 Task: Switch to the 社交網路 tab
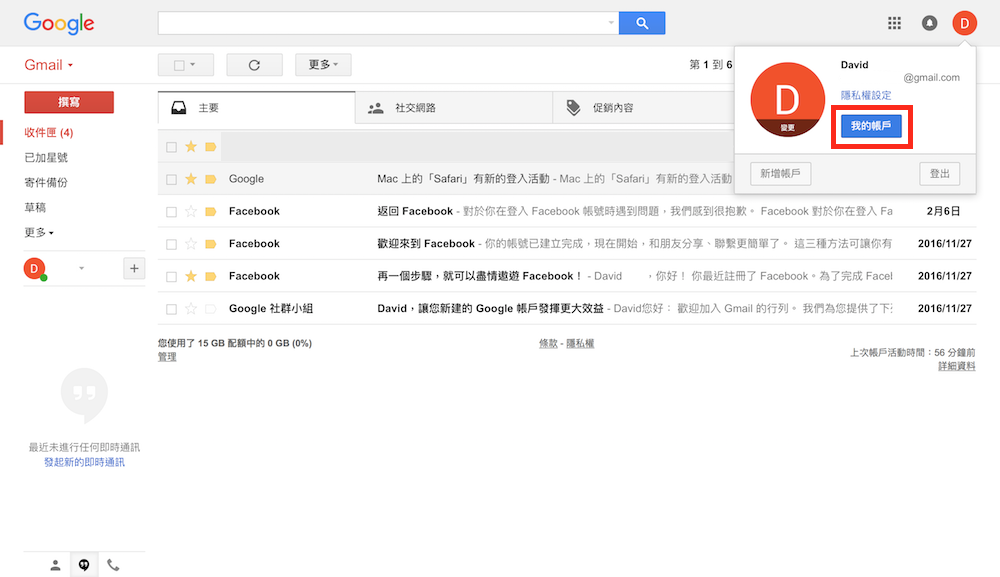[415, 108]
